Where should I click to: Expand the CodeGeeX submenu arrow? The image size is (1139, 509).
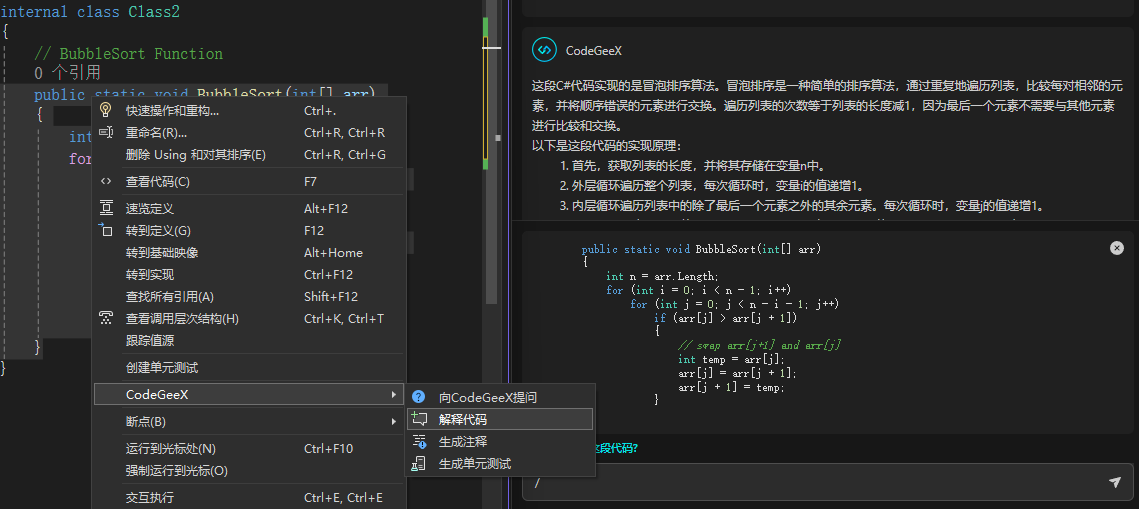point(393,395)
